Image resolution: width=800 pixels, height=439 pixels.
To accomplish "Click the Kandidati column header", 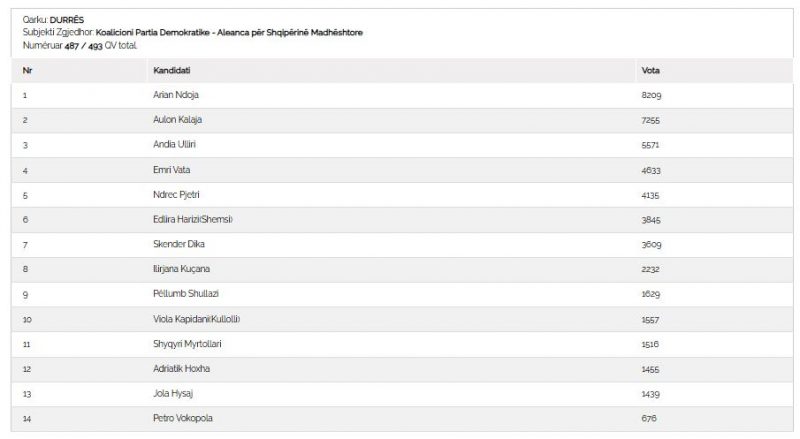I will coord(171,70).
